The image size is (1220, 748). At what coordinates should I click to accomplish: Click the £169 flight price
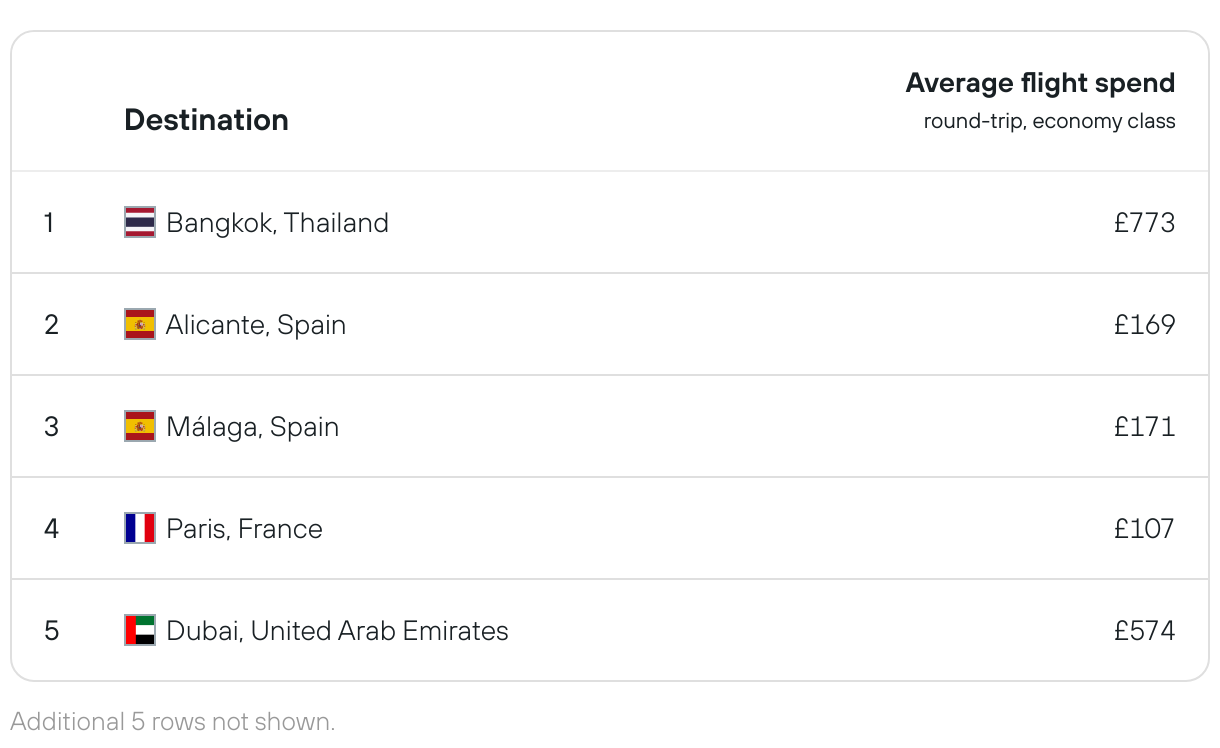click(x=1144, y=324)
